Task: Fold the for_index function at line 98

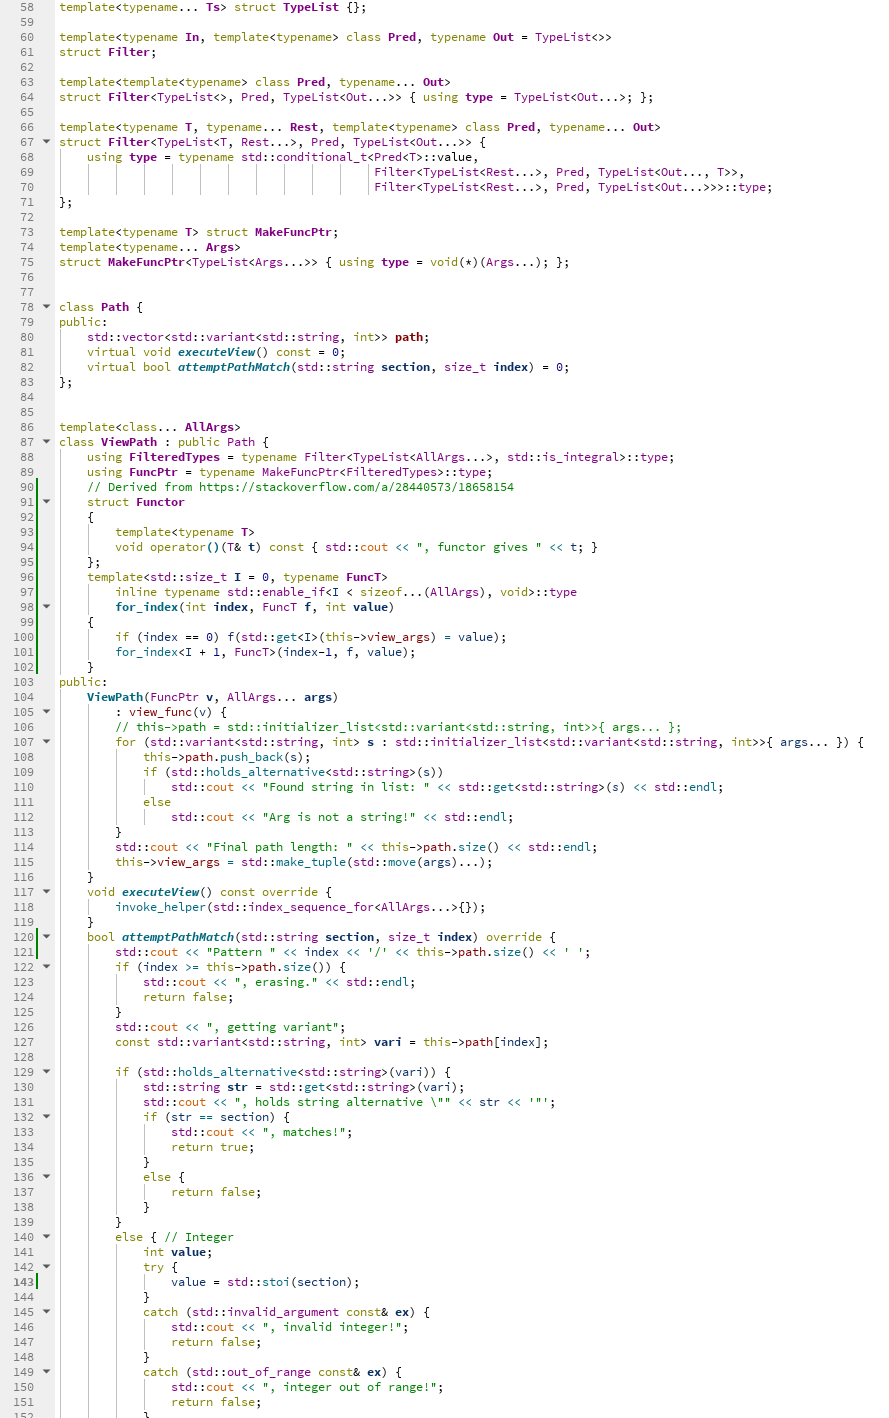Action: pyautogui.click(x=46, y=607)
